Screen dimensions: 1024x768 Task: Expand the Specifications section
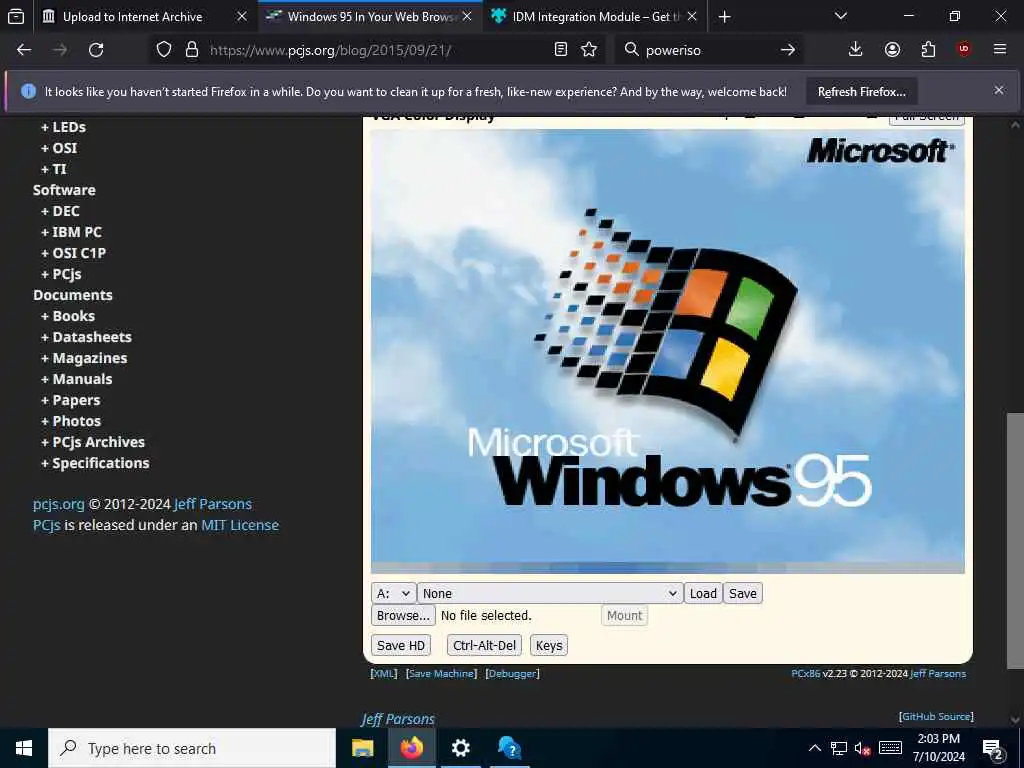coord(95,463)
